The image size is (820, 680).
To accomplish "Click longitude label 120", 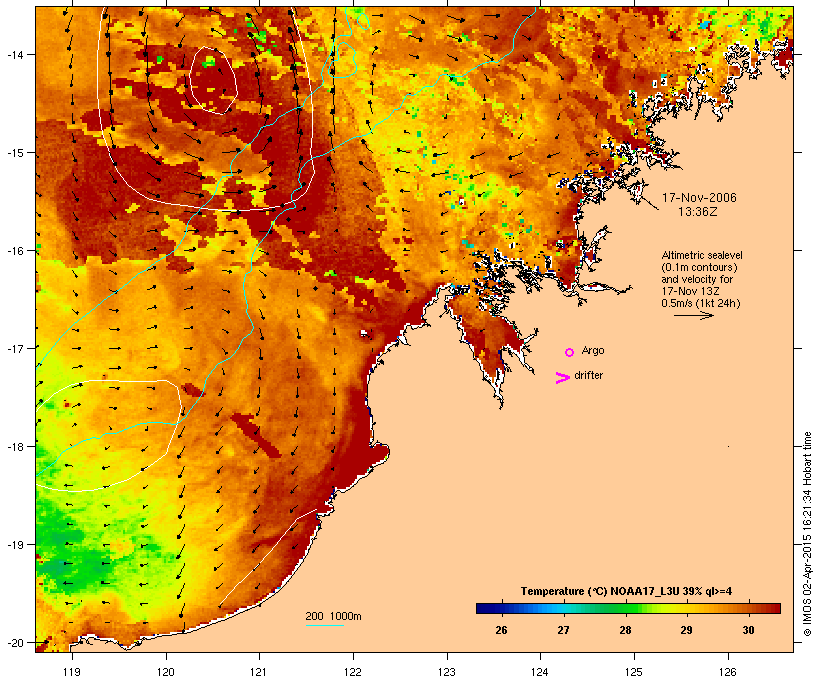I will (x=166, y=672).
